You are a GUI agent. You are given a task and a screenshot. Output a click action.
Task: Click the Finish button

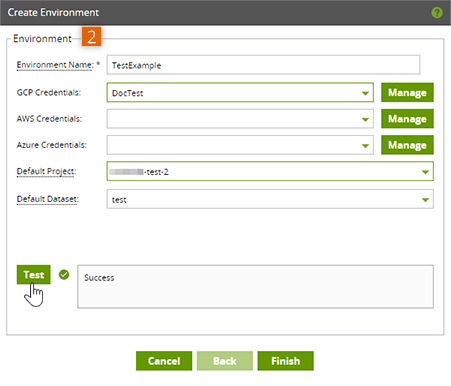[x=286, y=361]
